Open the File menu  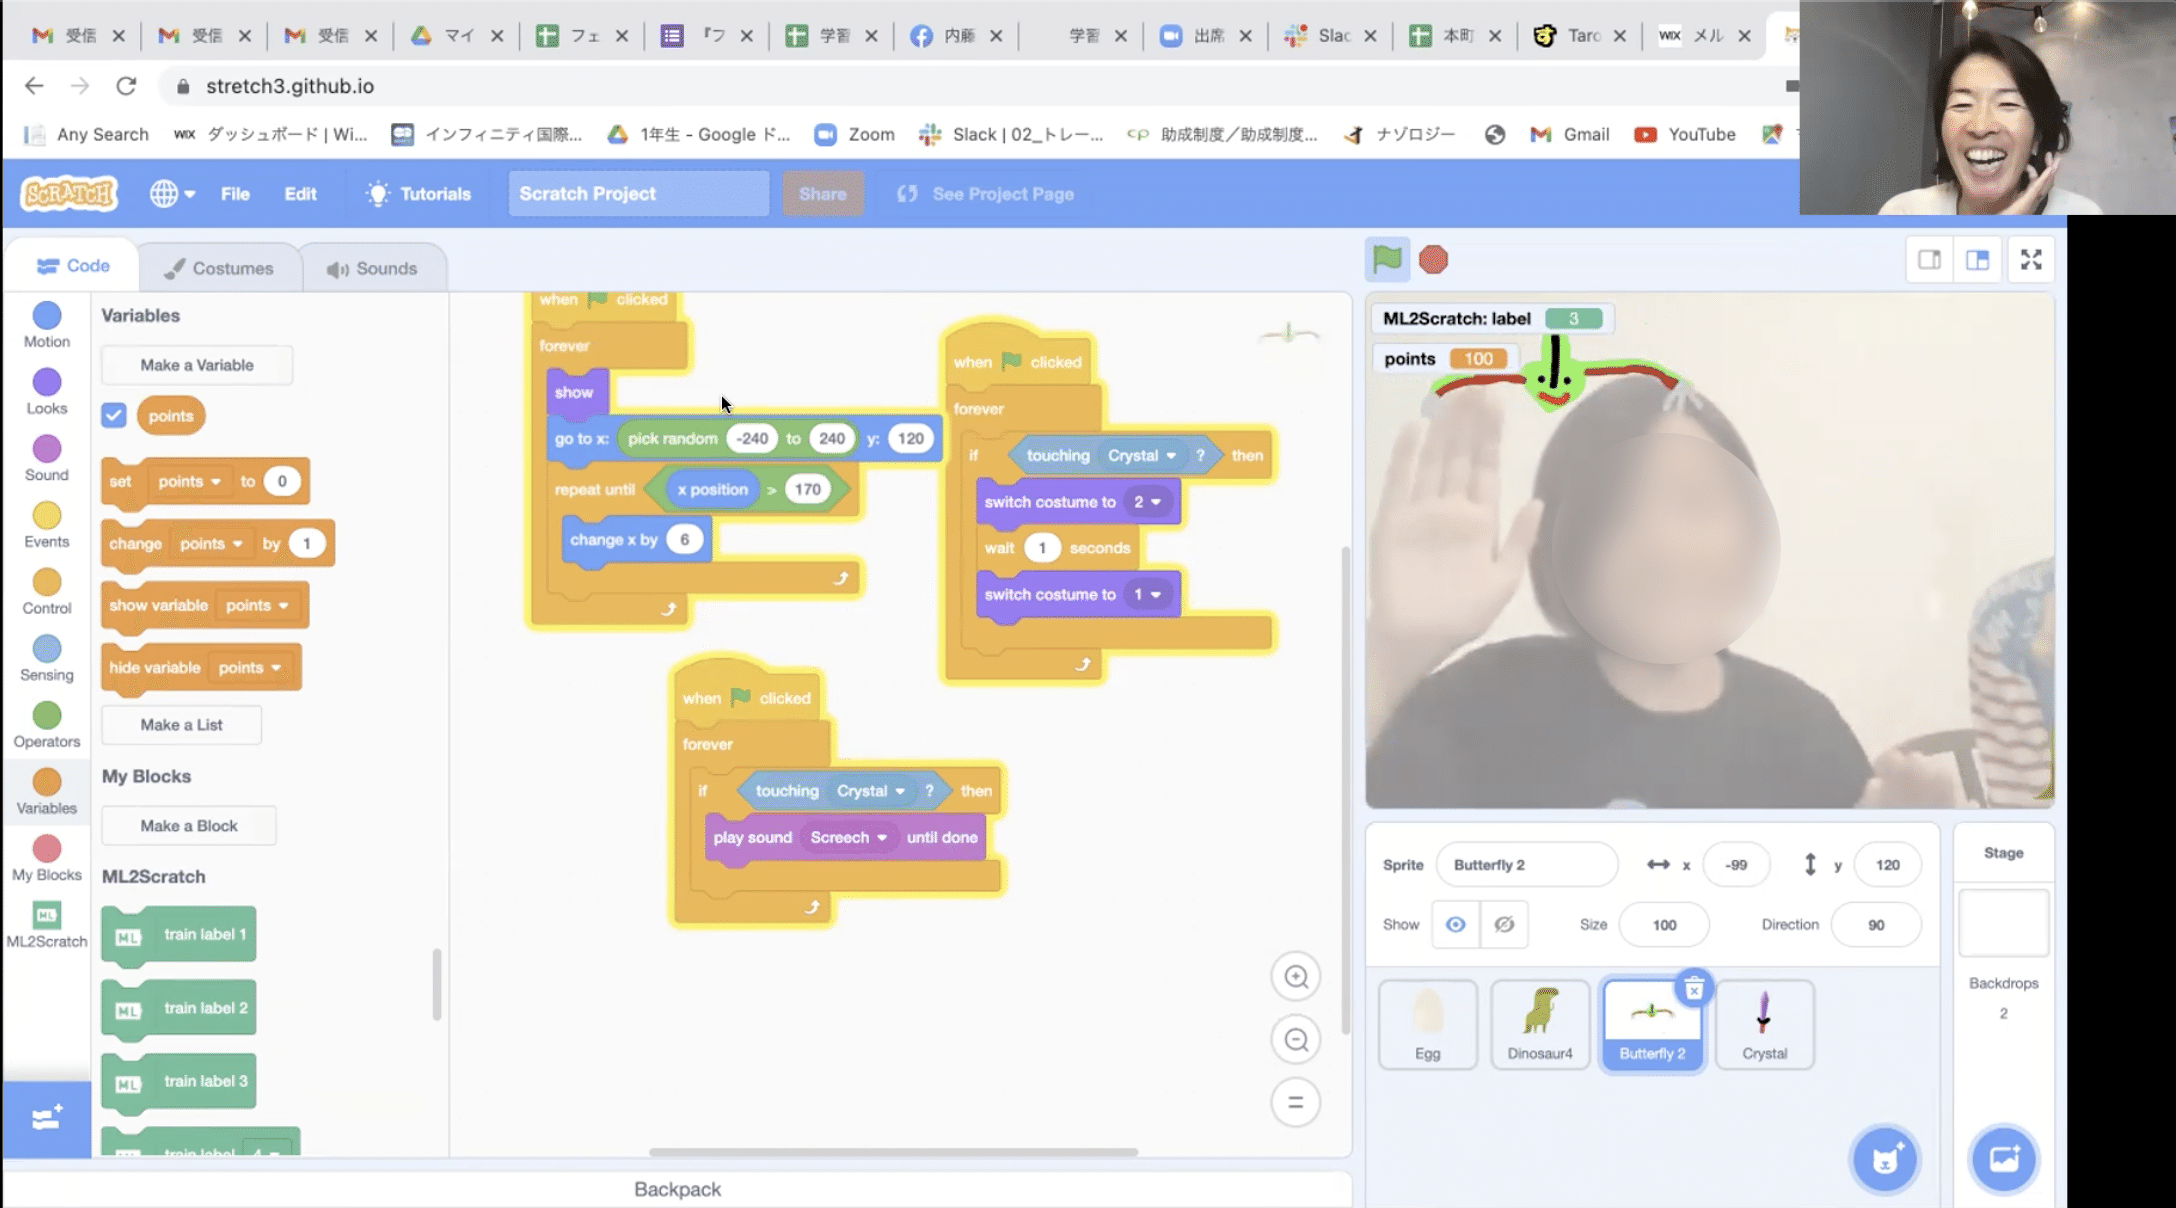tap(235, 193)
